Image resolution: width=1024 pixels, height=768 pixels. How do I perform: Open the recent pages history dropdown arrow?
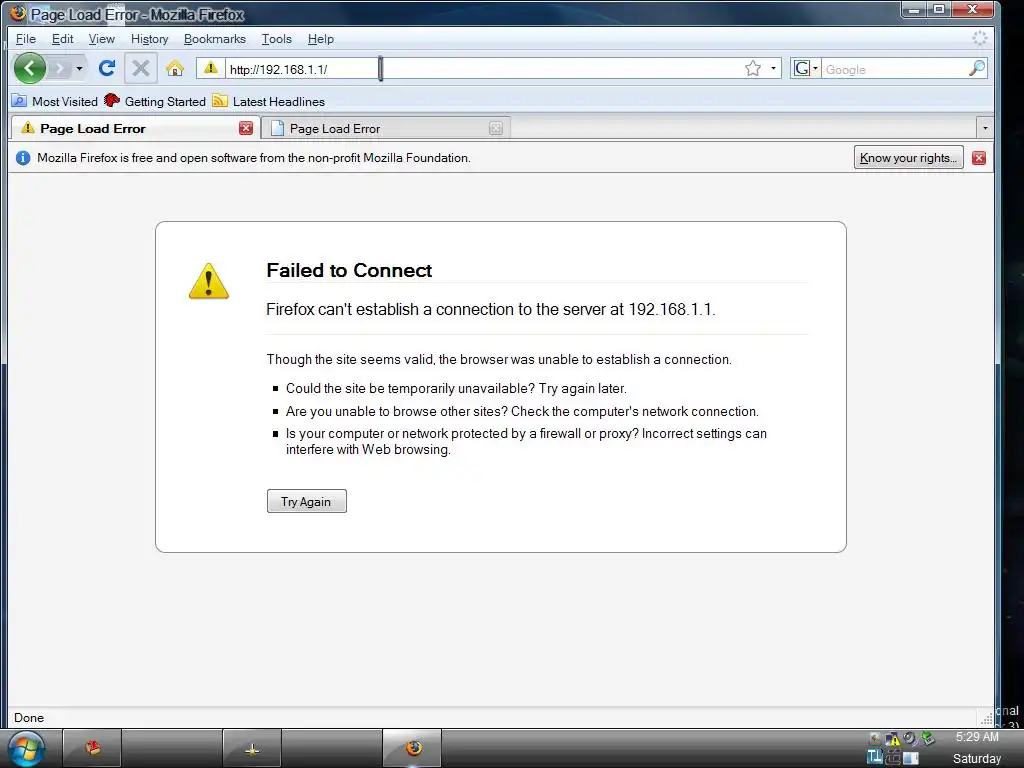pyautogui.click(x=79, y=68)
